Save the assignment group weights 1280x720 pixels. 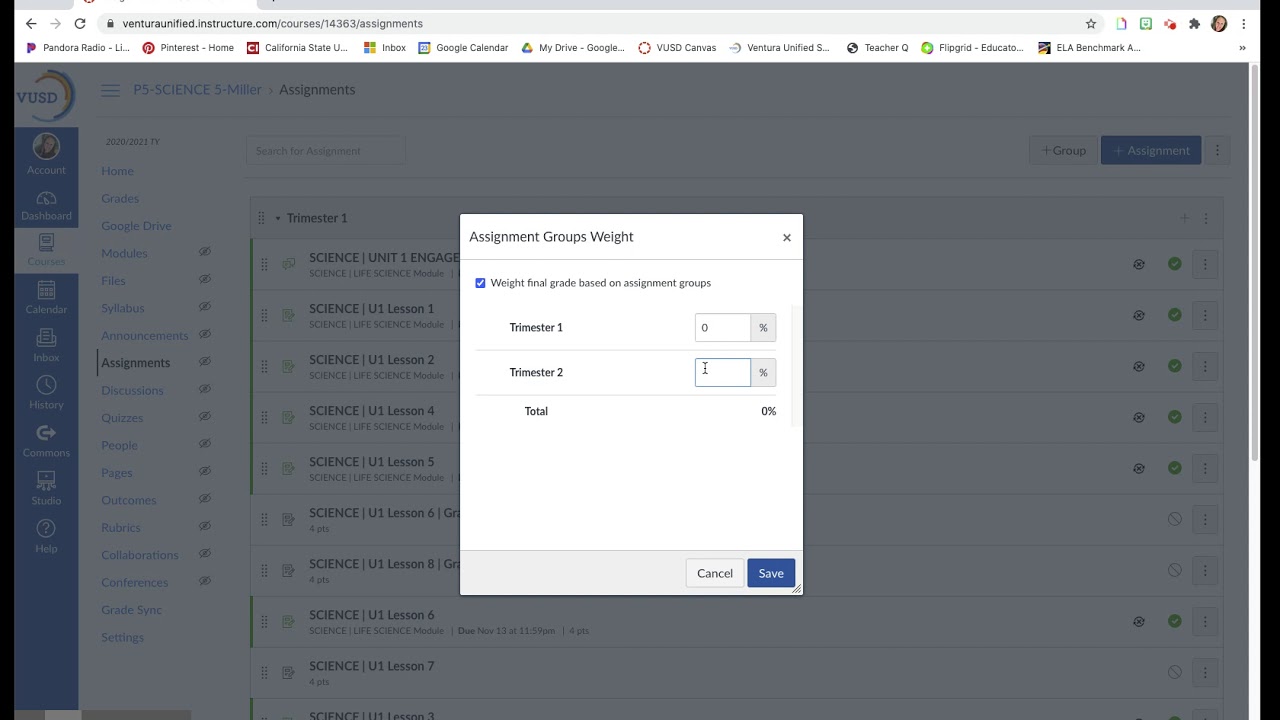click(771, 573)
